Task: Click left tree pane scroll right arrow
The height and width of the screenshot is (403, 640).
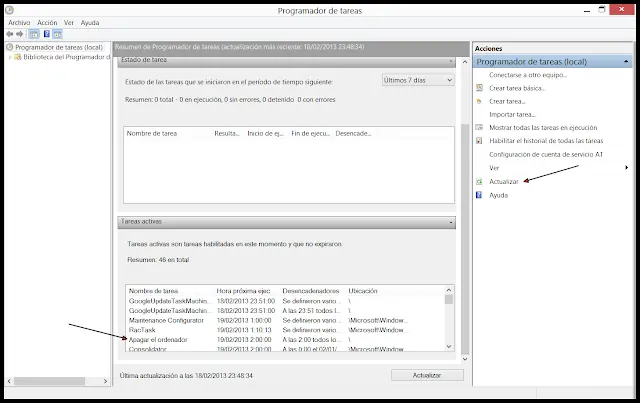Action: 105,381
